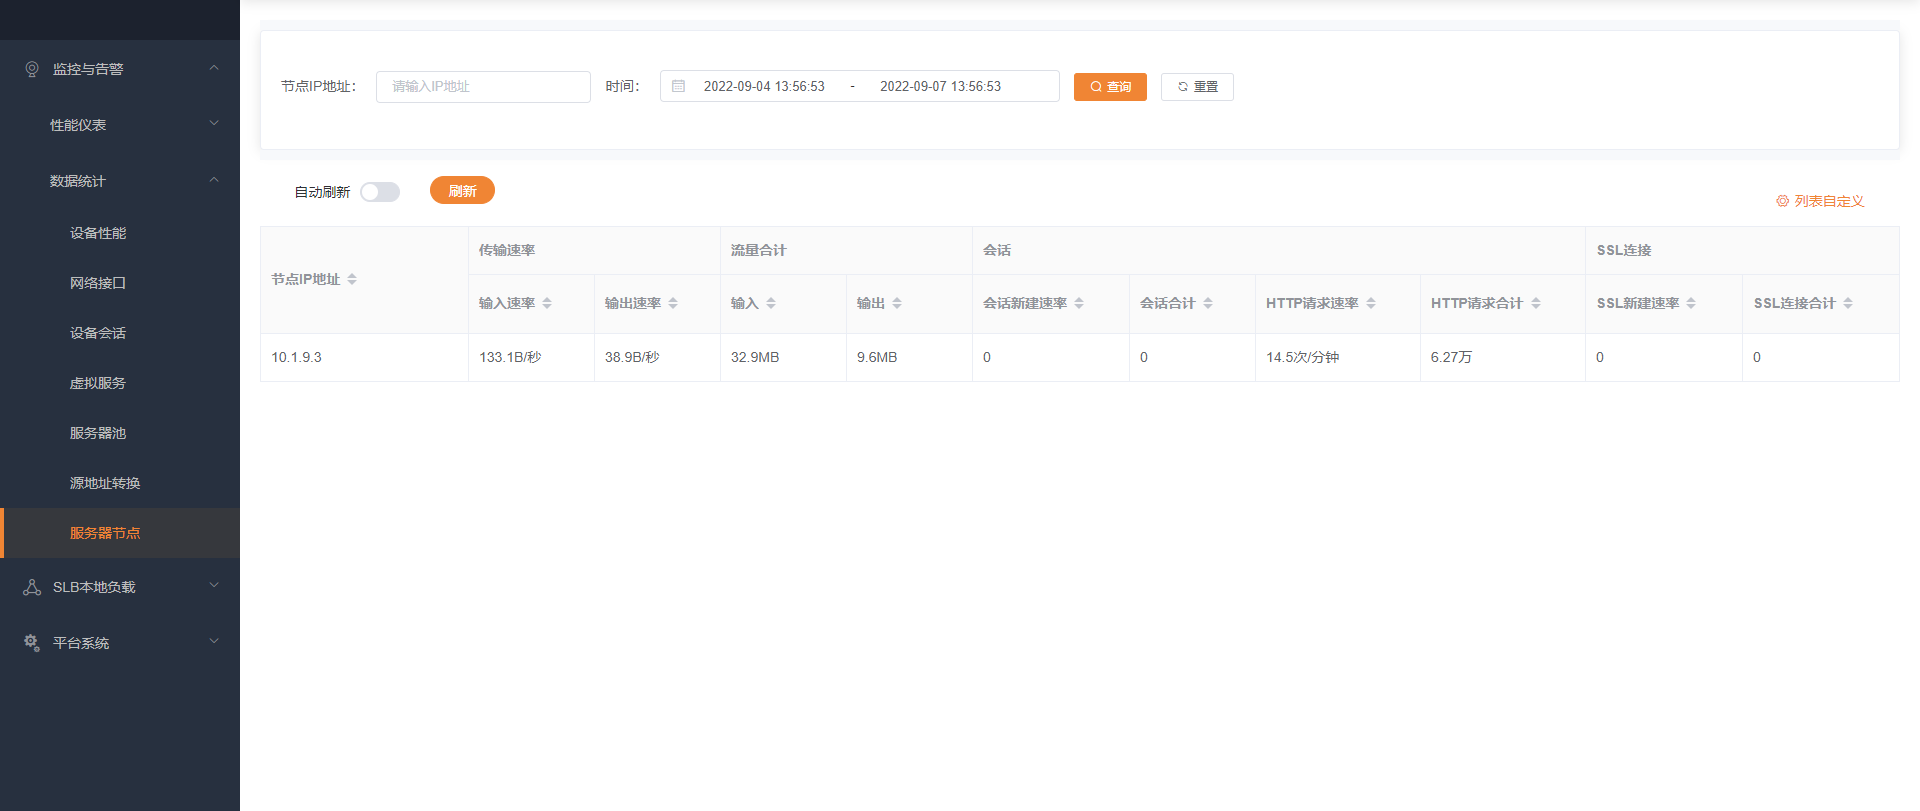Click the 重置 reset button

[1197, 87]
